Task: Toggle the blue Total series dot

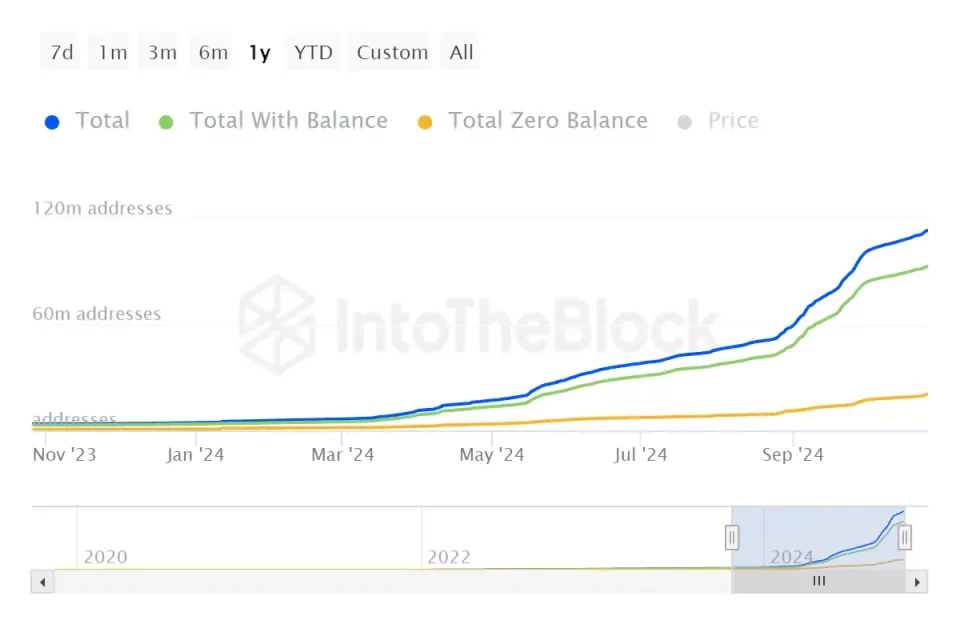Action: (x=53, y=122)
